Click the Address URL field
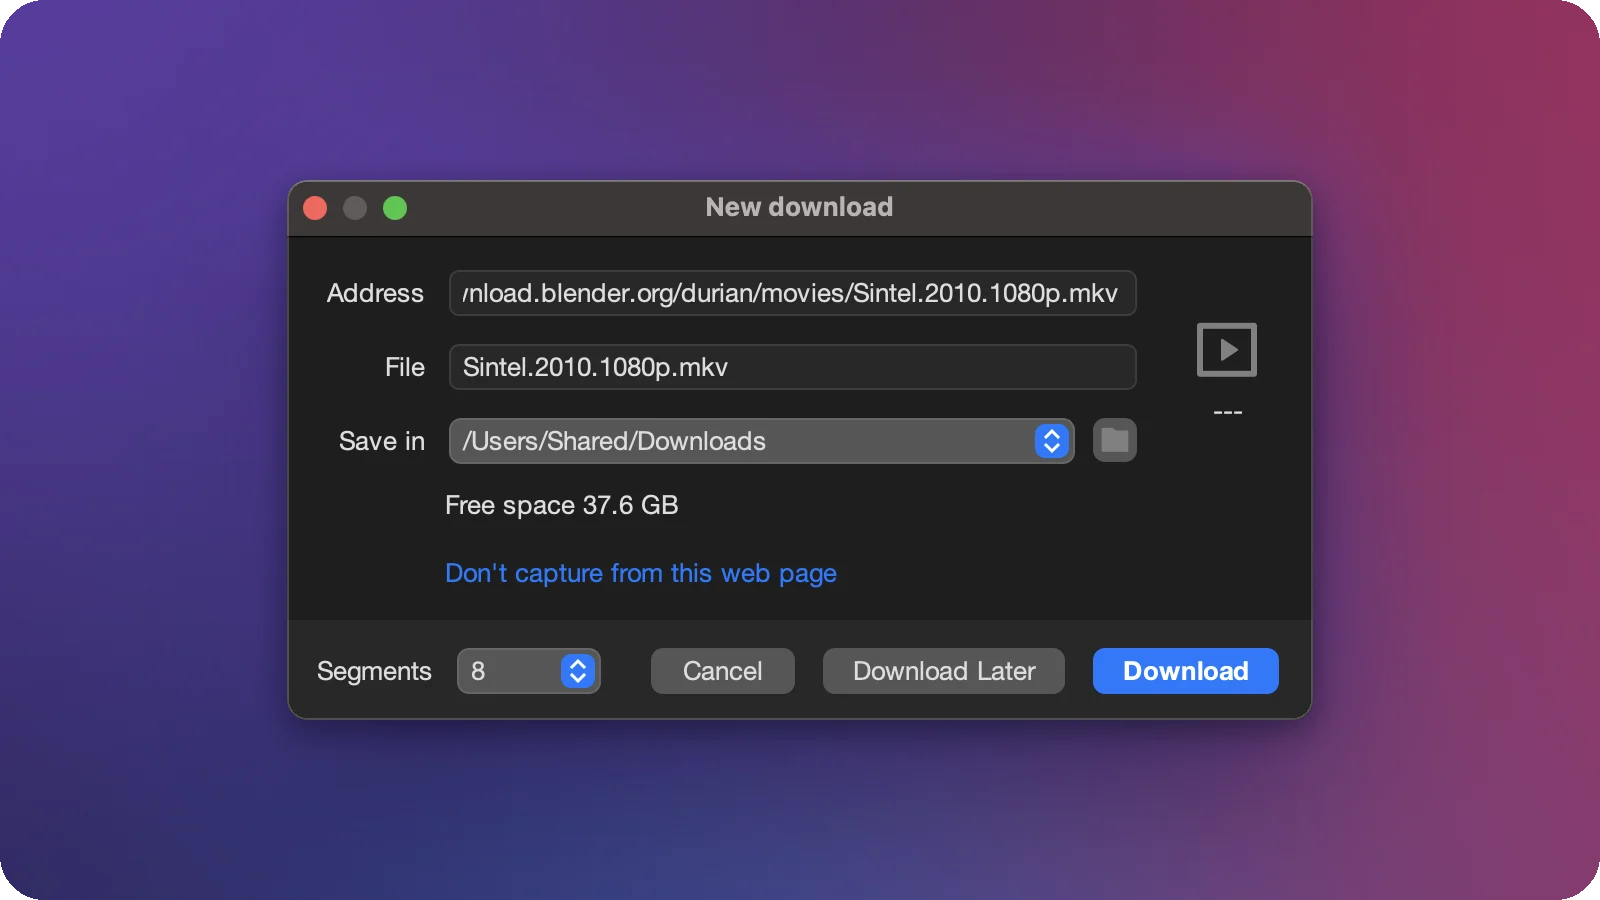 pyautogui.click(x=792, y=293)
